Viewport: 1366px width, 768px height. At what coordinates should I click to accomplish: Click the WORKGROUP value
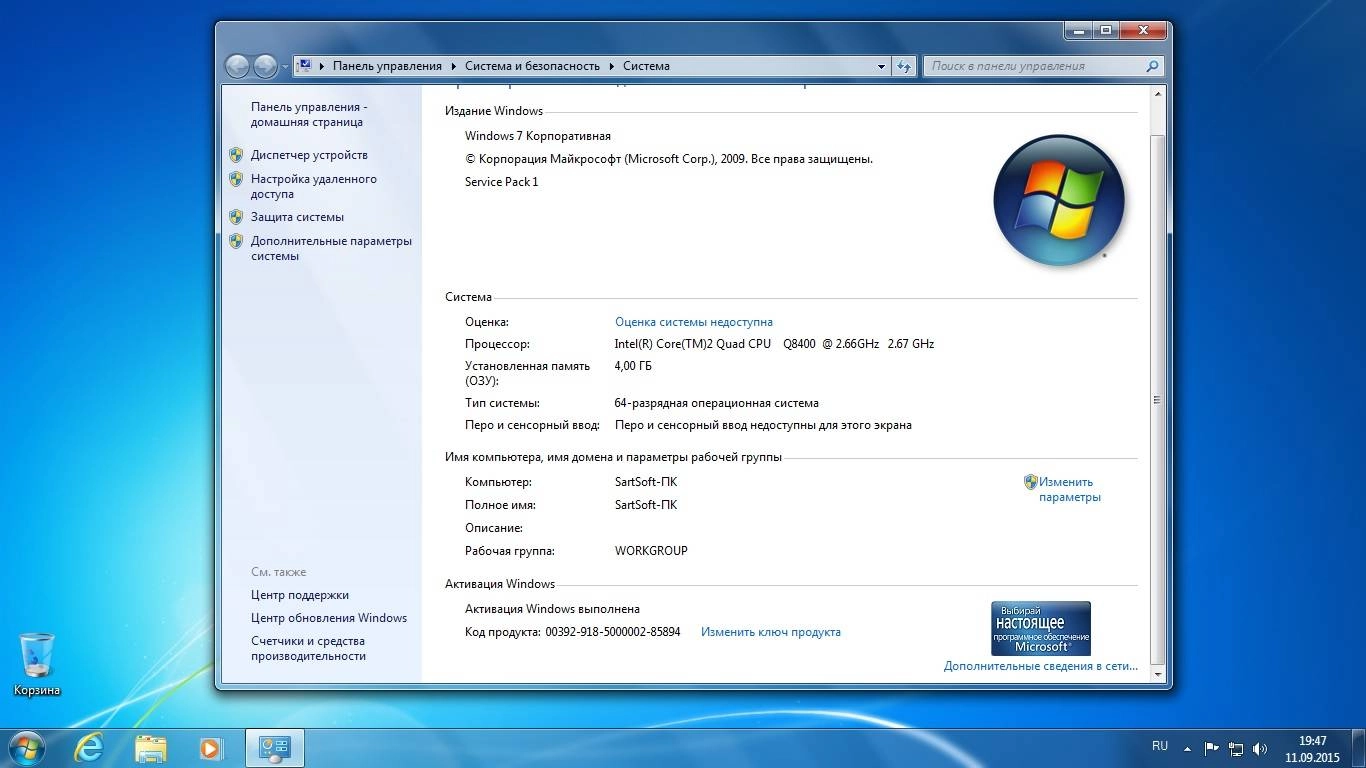tap(651, 551)
